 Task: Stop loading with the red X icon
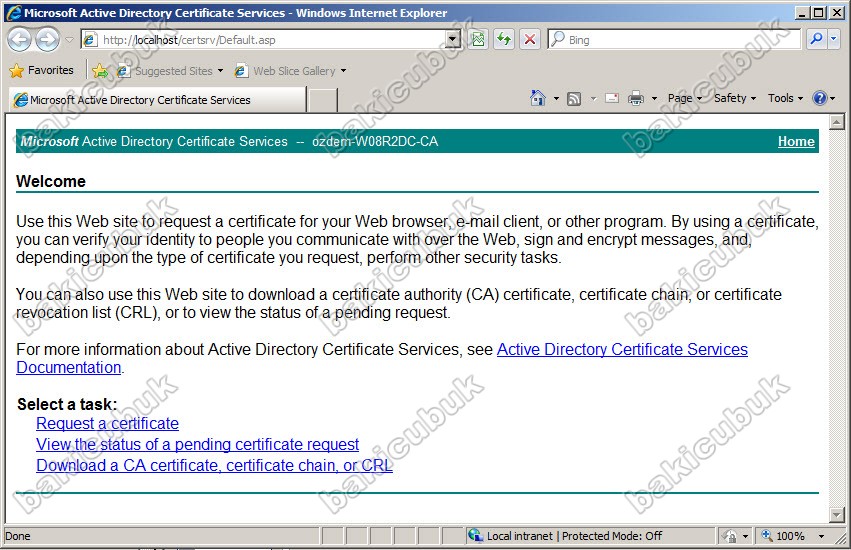(530, 40)
